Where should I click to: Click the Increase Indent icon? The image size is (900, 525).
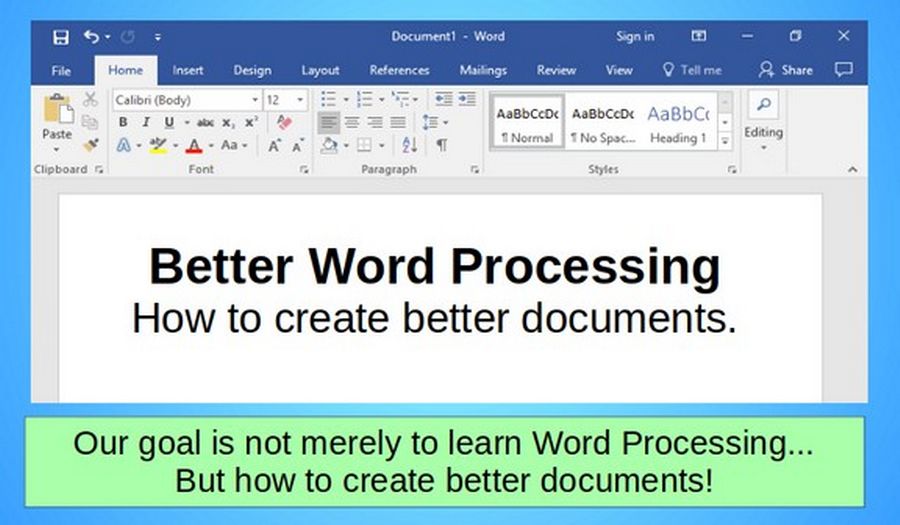click(467, 99)
